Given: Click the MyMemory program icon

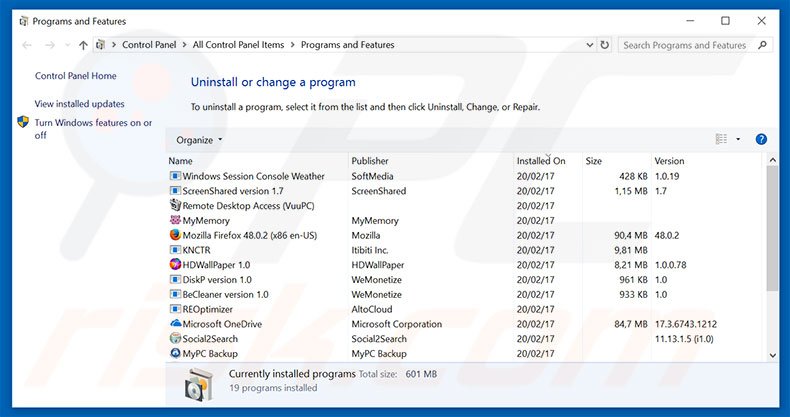Looking at the screenshot, I should [x=175, y=220].
